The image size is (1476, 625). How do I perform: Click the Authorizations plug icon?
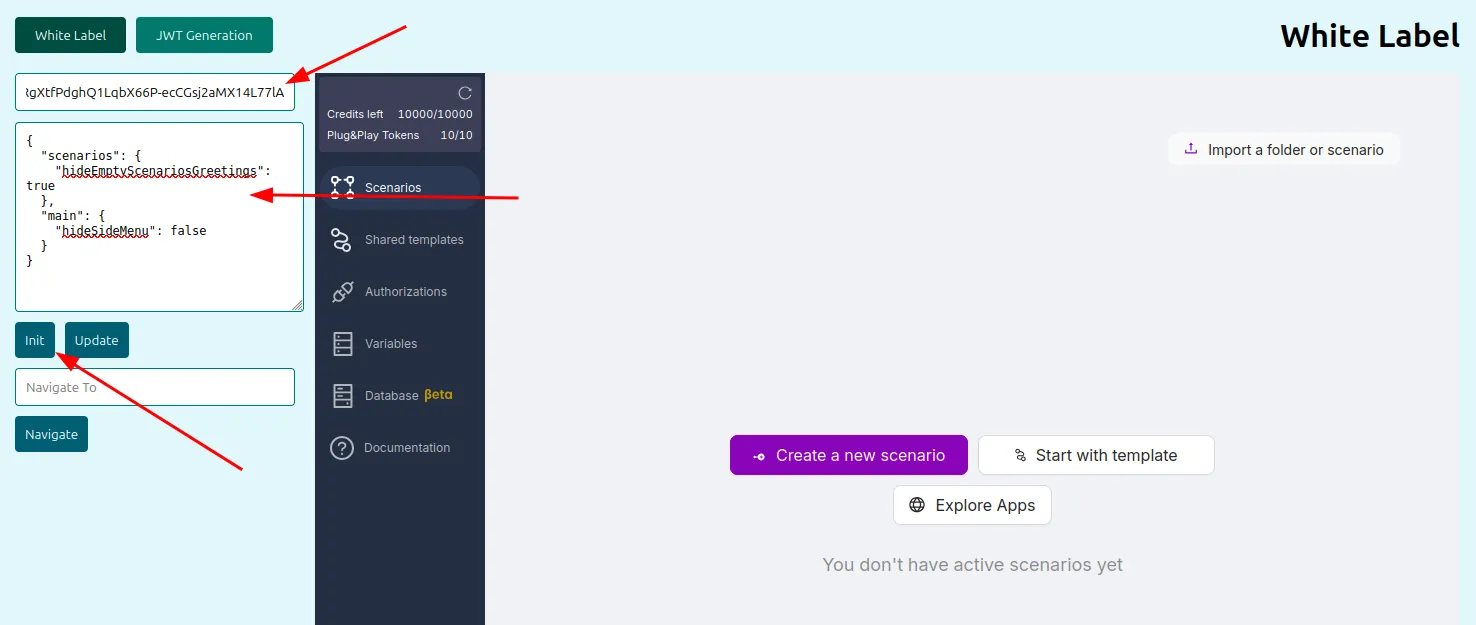pos(343,292)
